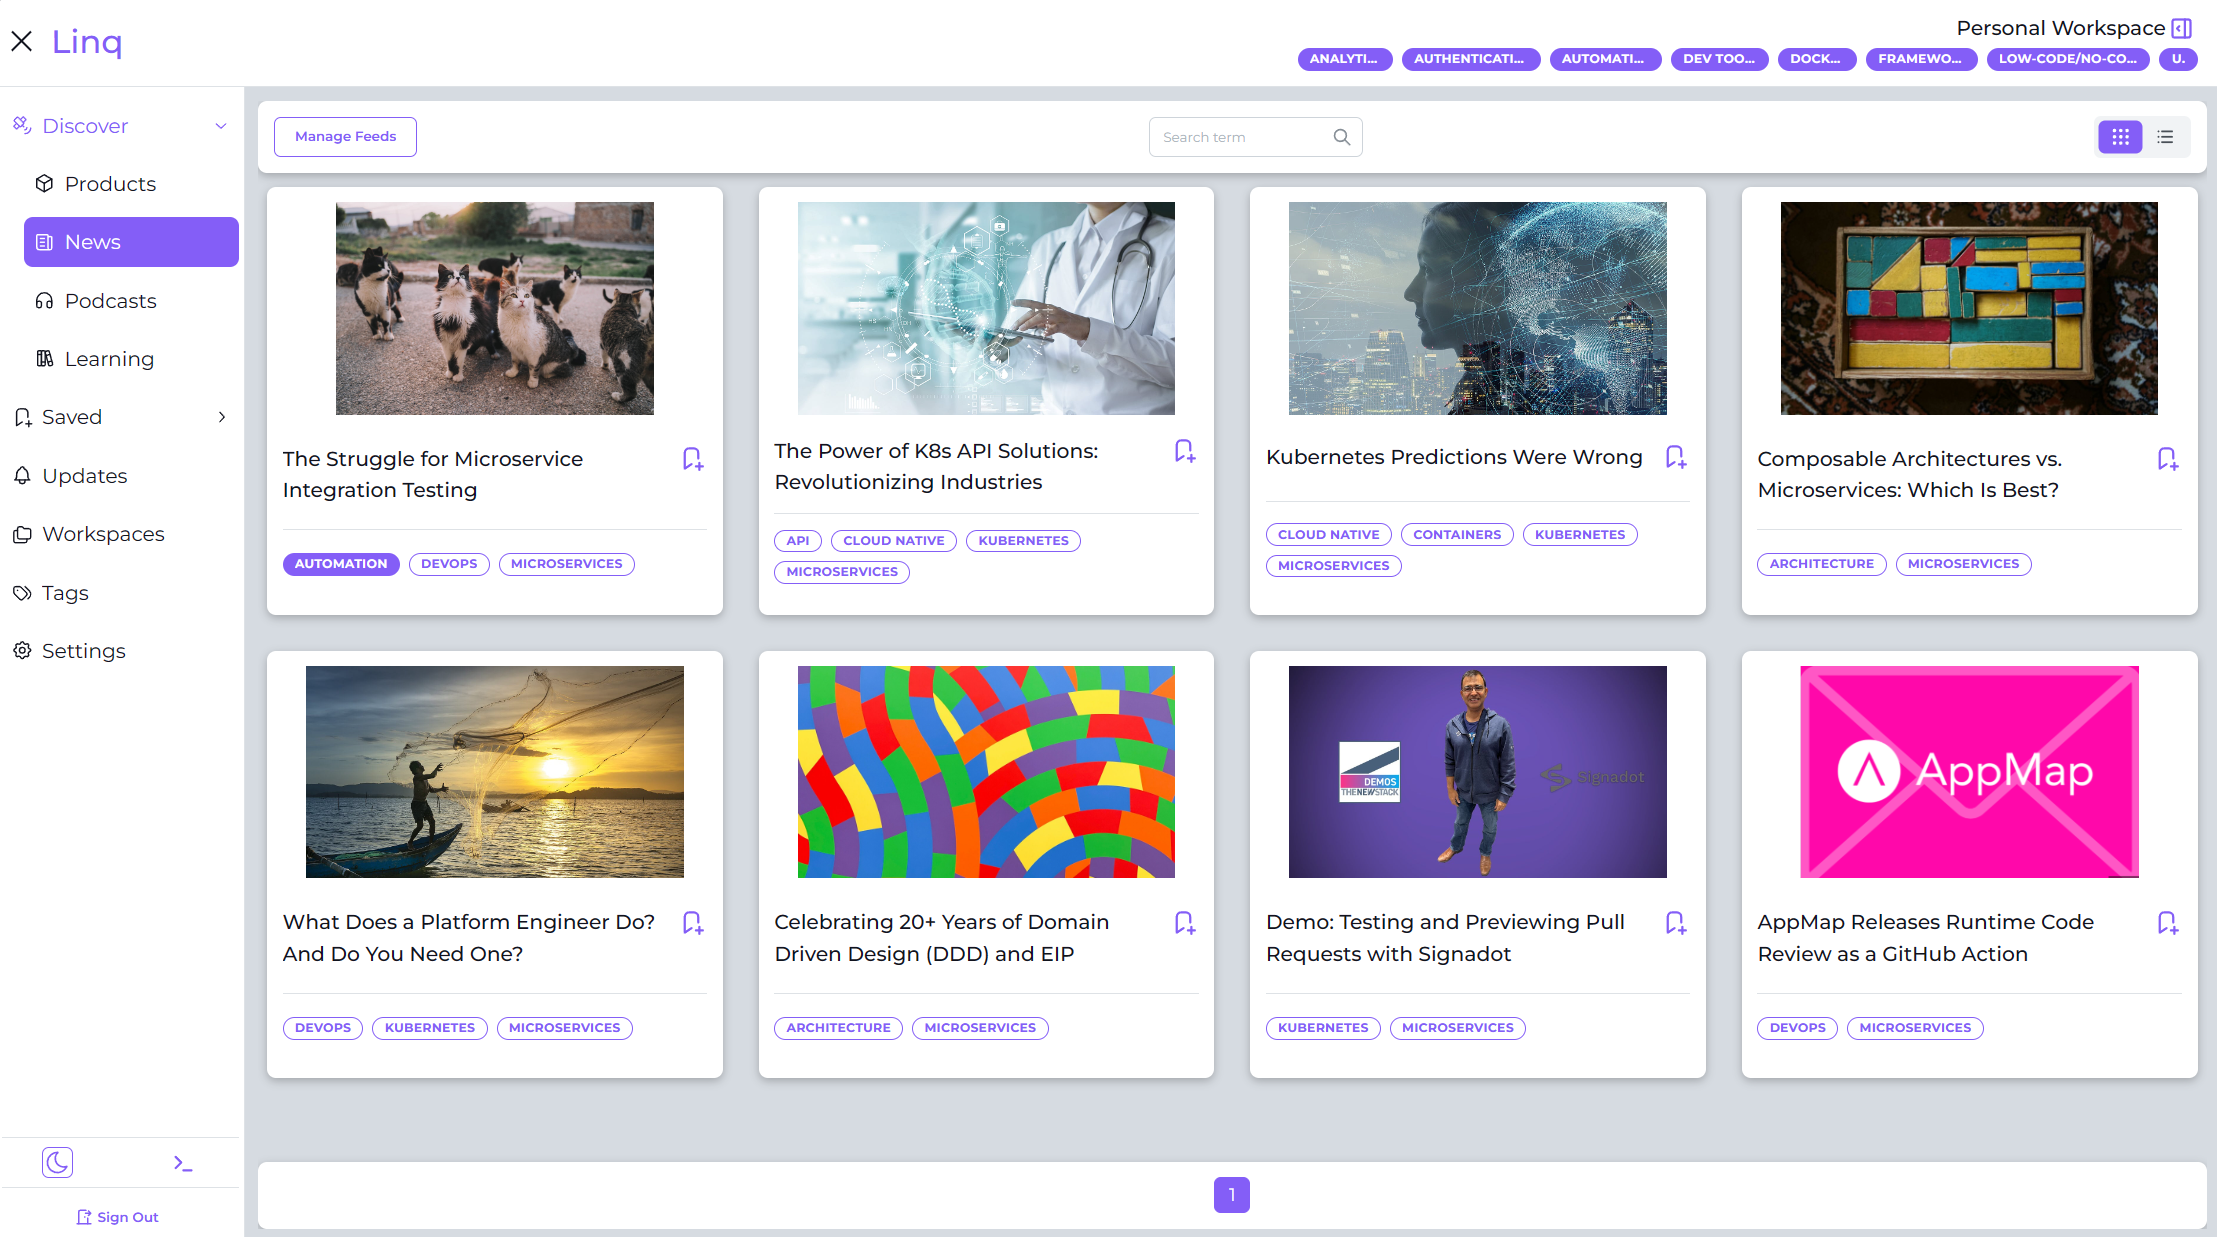Select News in the navigation menu

(x=93, y=241)
